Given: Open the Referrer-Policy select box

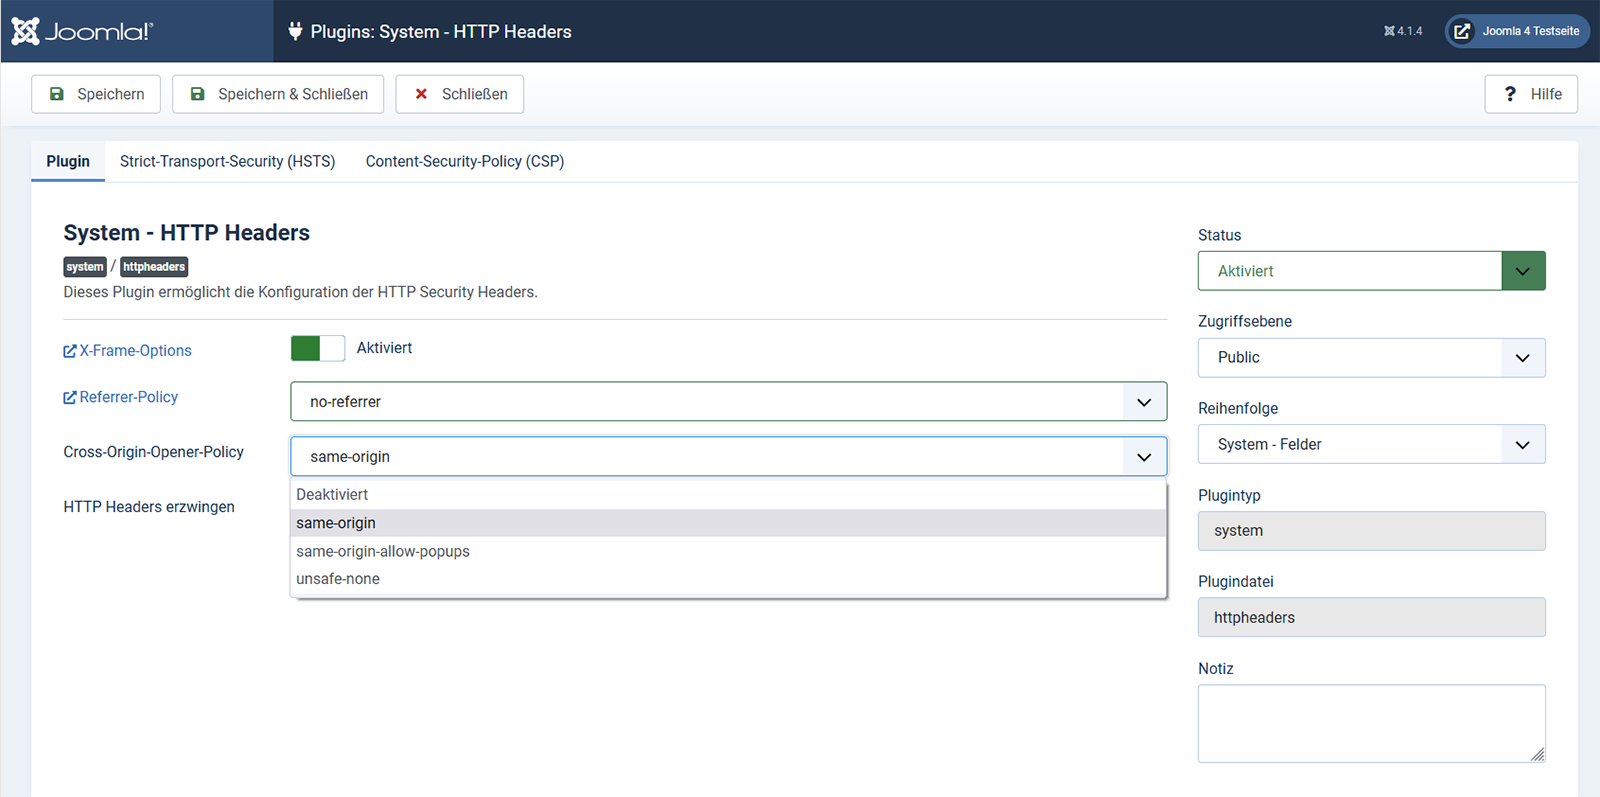Looking at the screenshot, I should point(728,402).
